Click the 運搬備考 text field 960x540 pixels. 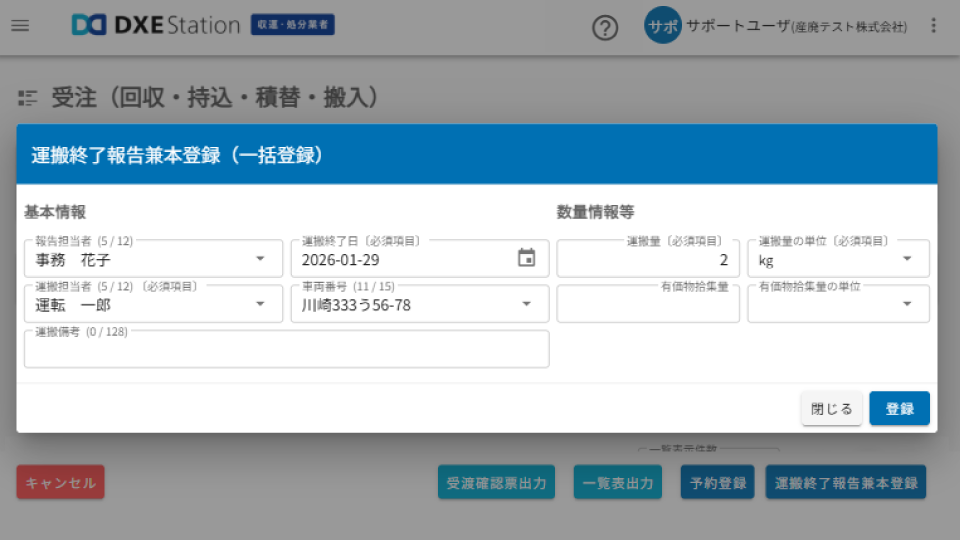[x=286, y=352]
